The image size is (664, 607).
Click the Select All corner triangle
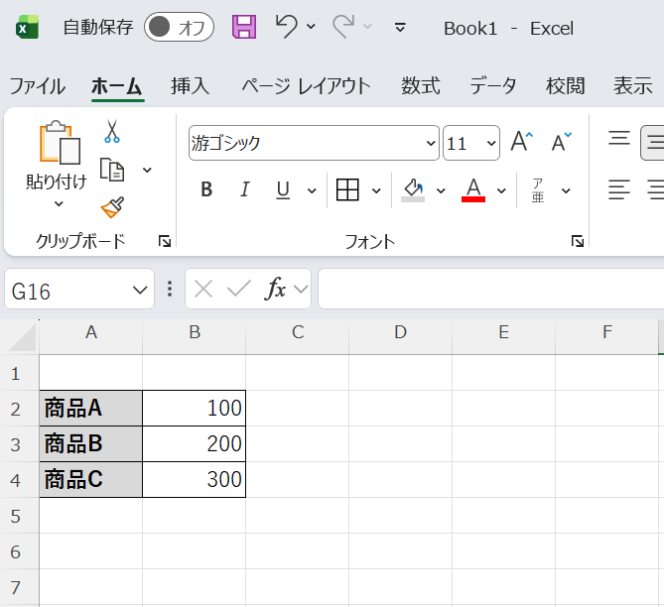pyautogui.click(x=22, y=337)
